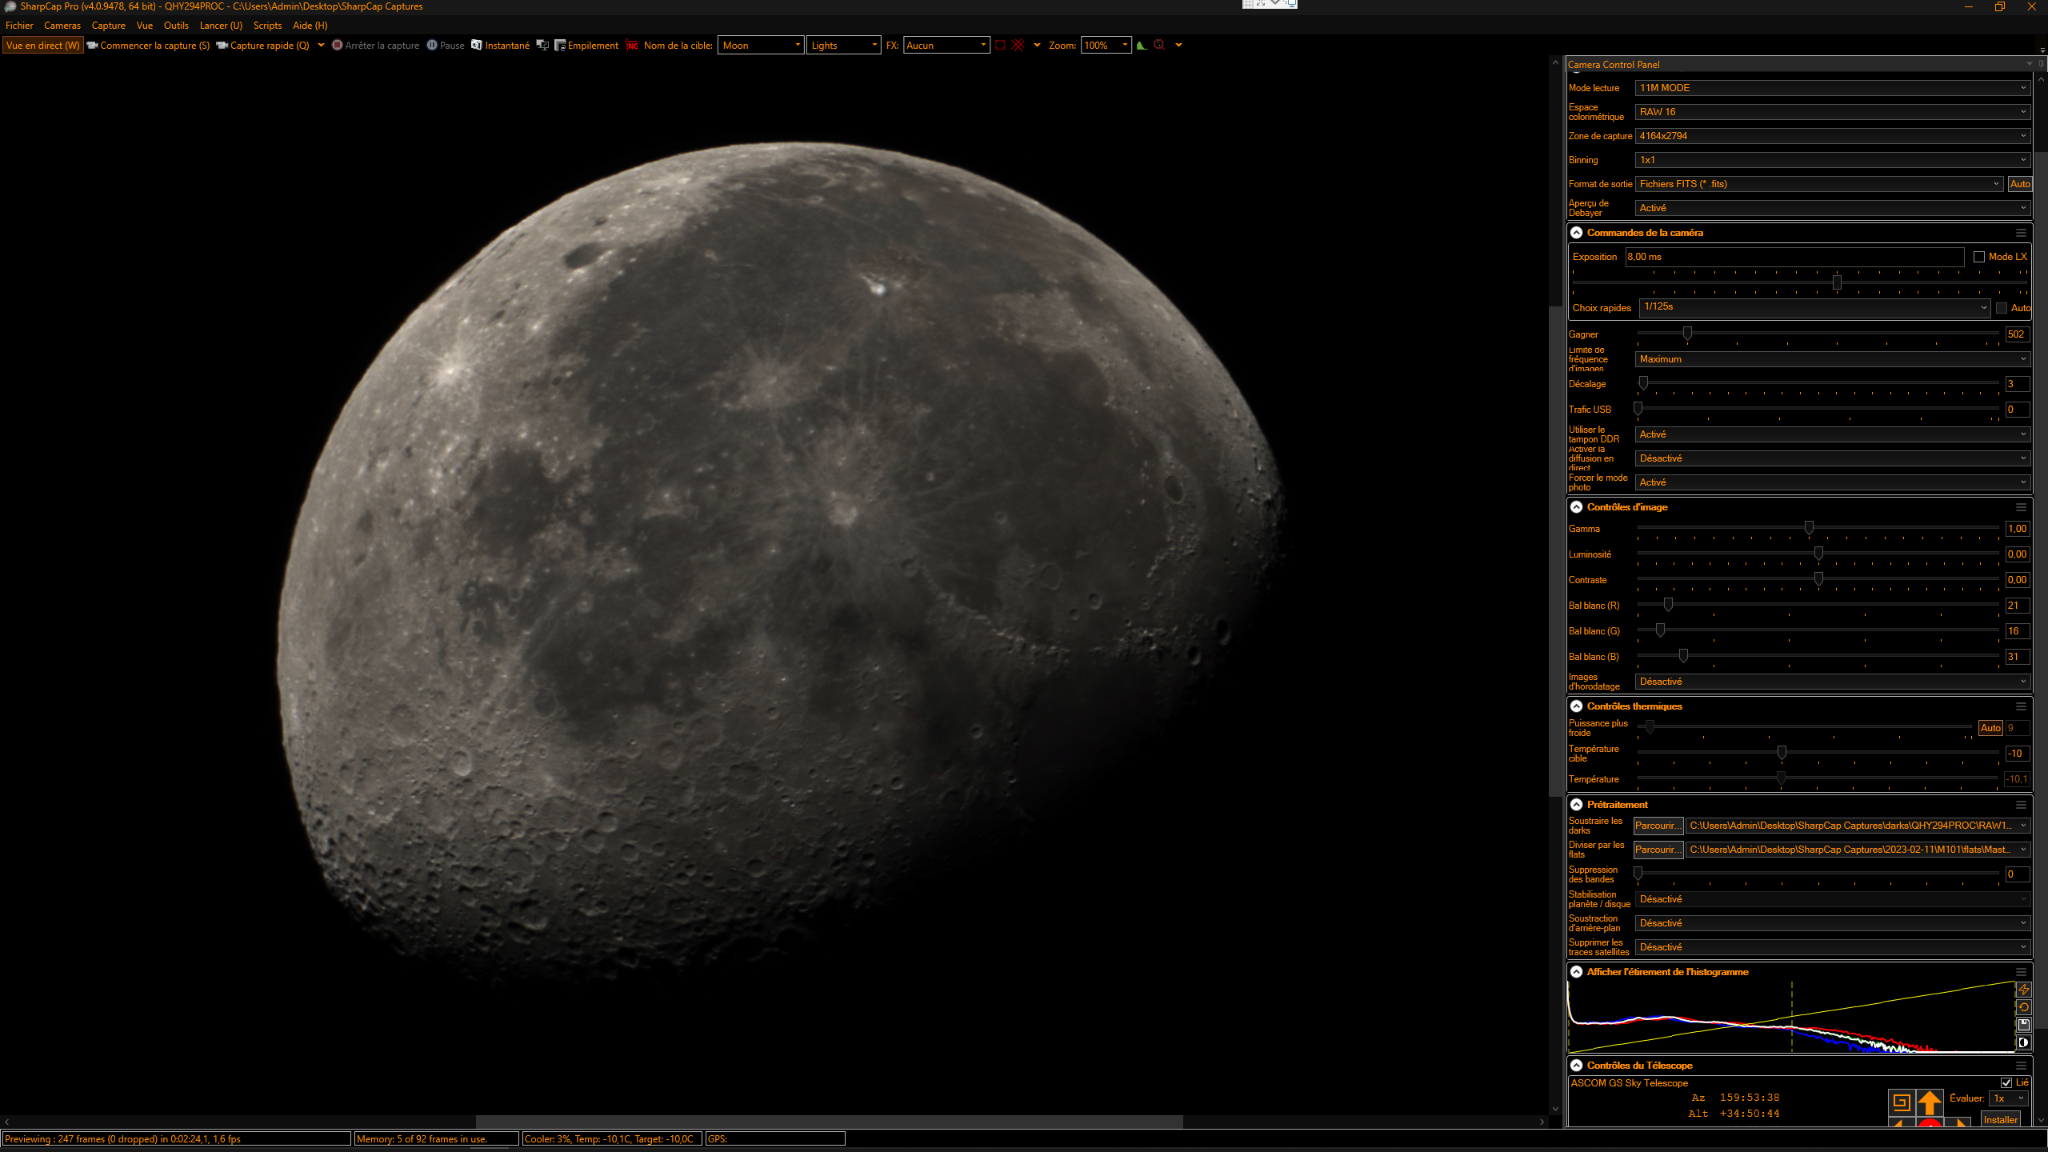Open the Binning 1x1 dropdown
2048x1152 pixels.
tap(1832, 160)
